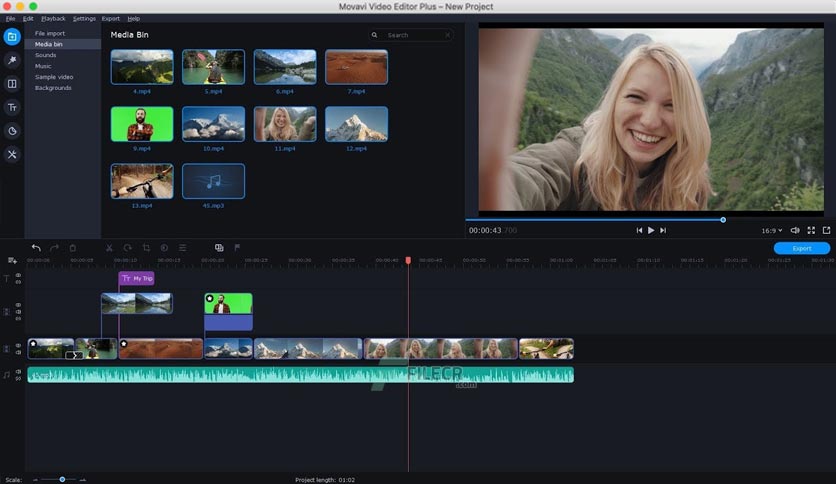This screenshot has height=484, width=836.
Task: Add a marker with flag icon
Action: [237, 248]
